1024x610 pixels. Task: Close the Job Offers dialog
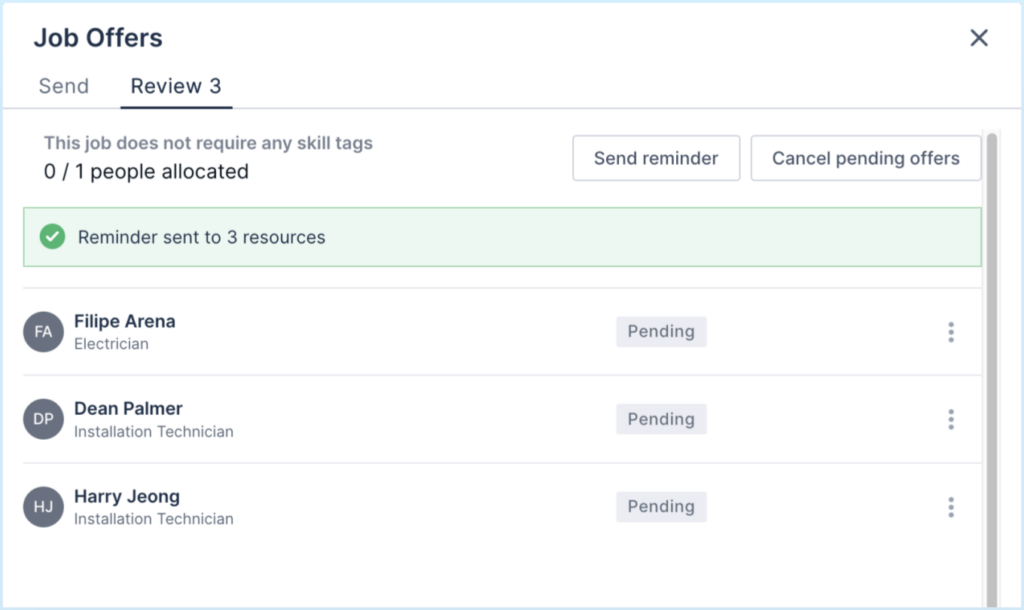pos(978,38)
